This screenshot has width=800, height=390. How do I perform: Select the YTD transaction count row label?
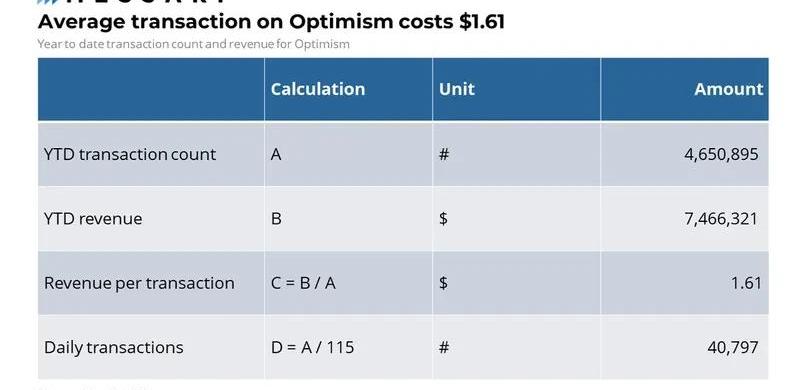tap(130, 154)
